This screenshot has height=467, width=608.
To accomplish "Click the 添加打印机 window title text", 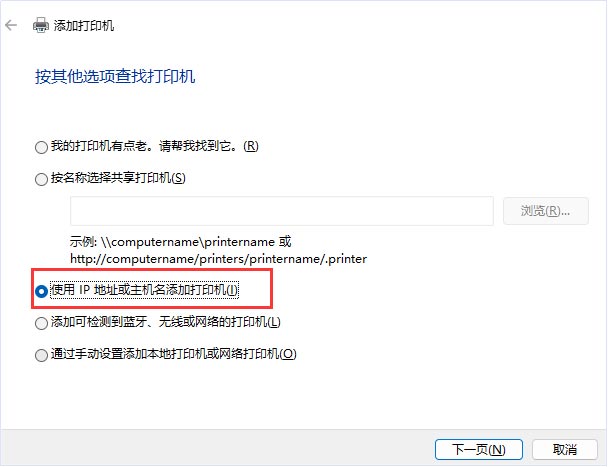I will pyautogui.click(x=84, y=26).
